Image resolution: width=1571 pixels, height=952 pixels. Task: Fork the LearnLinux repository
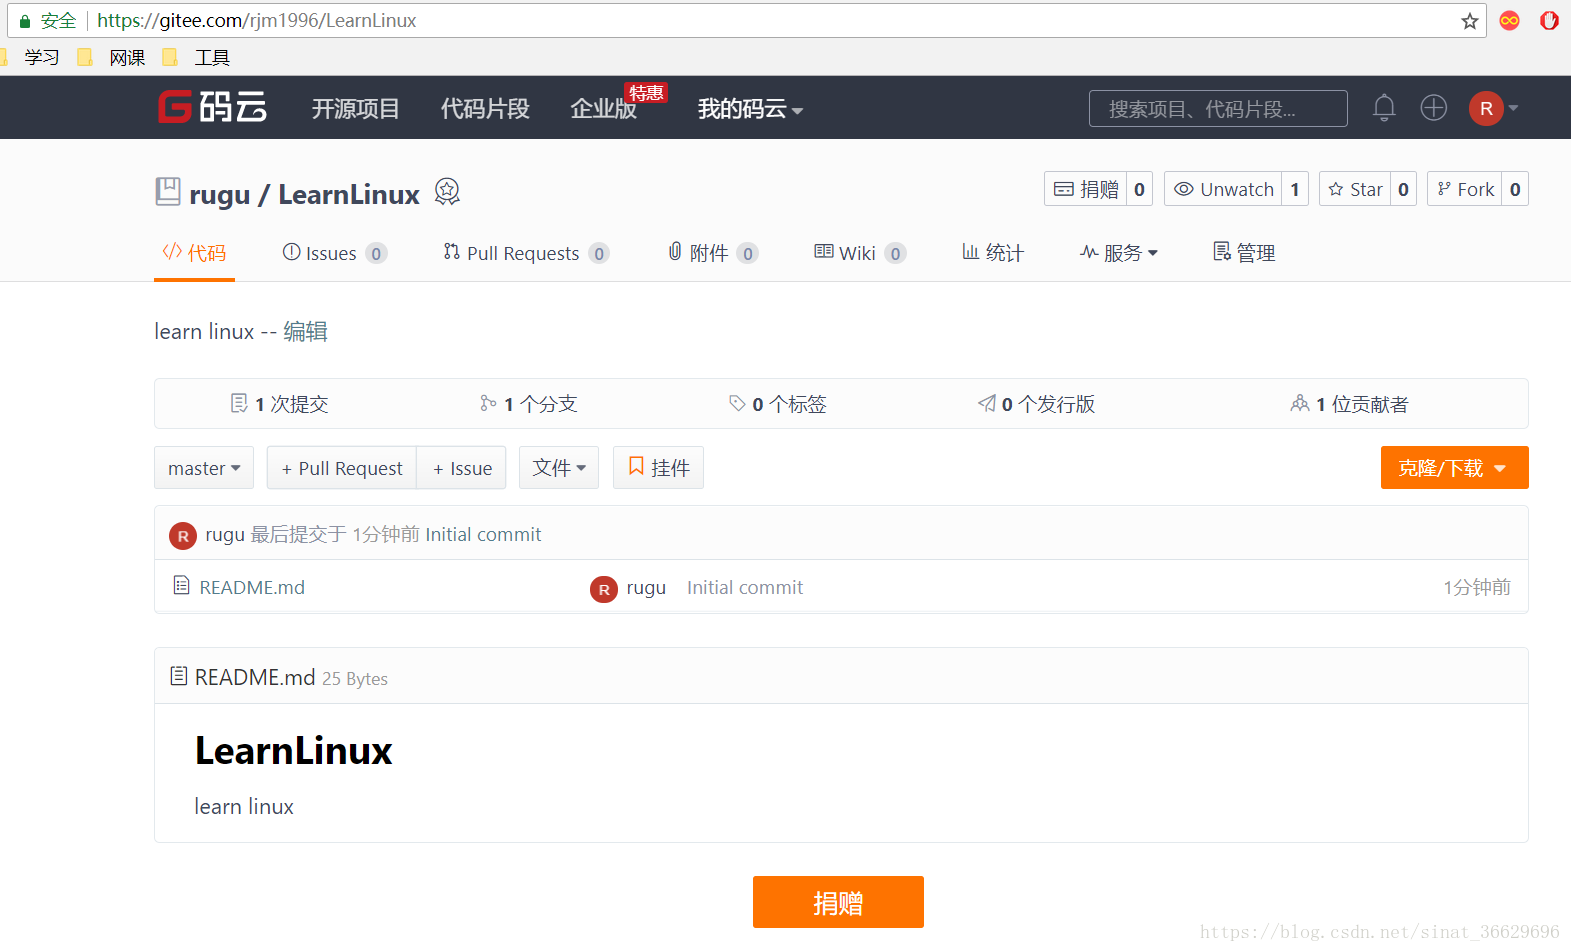(x=1465, y=189)
